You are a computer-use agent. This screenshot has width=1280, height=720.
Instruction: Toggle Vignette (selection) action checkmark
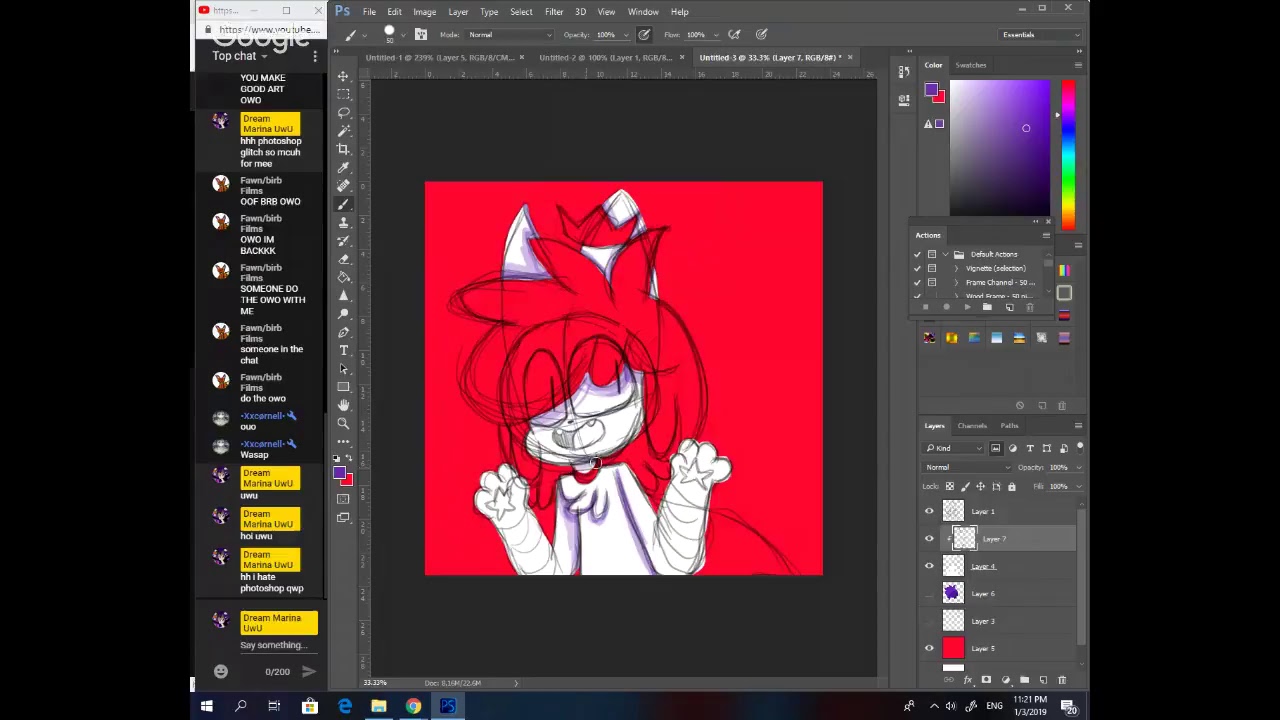[x=917, y=268]
